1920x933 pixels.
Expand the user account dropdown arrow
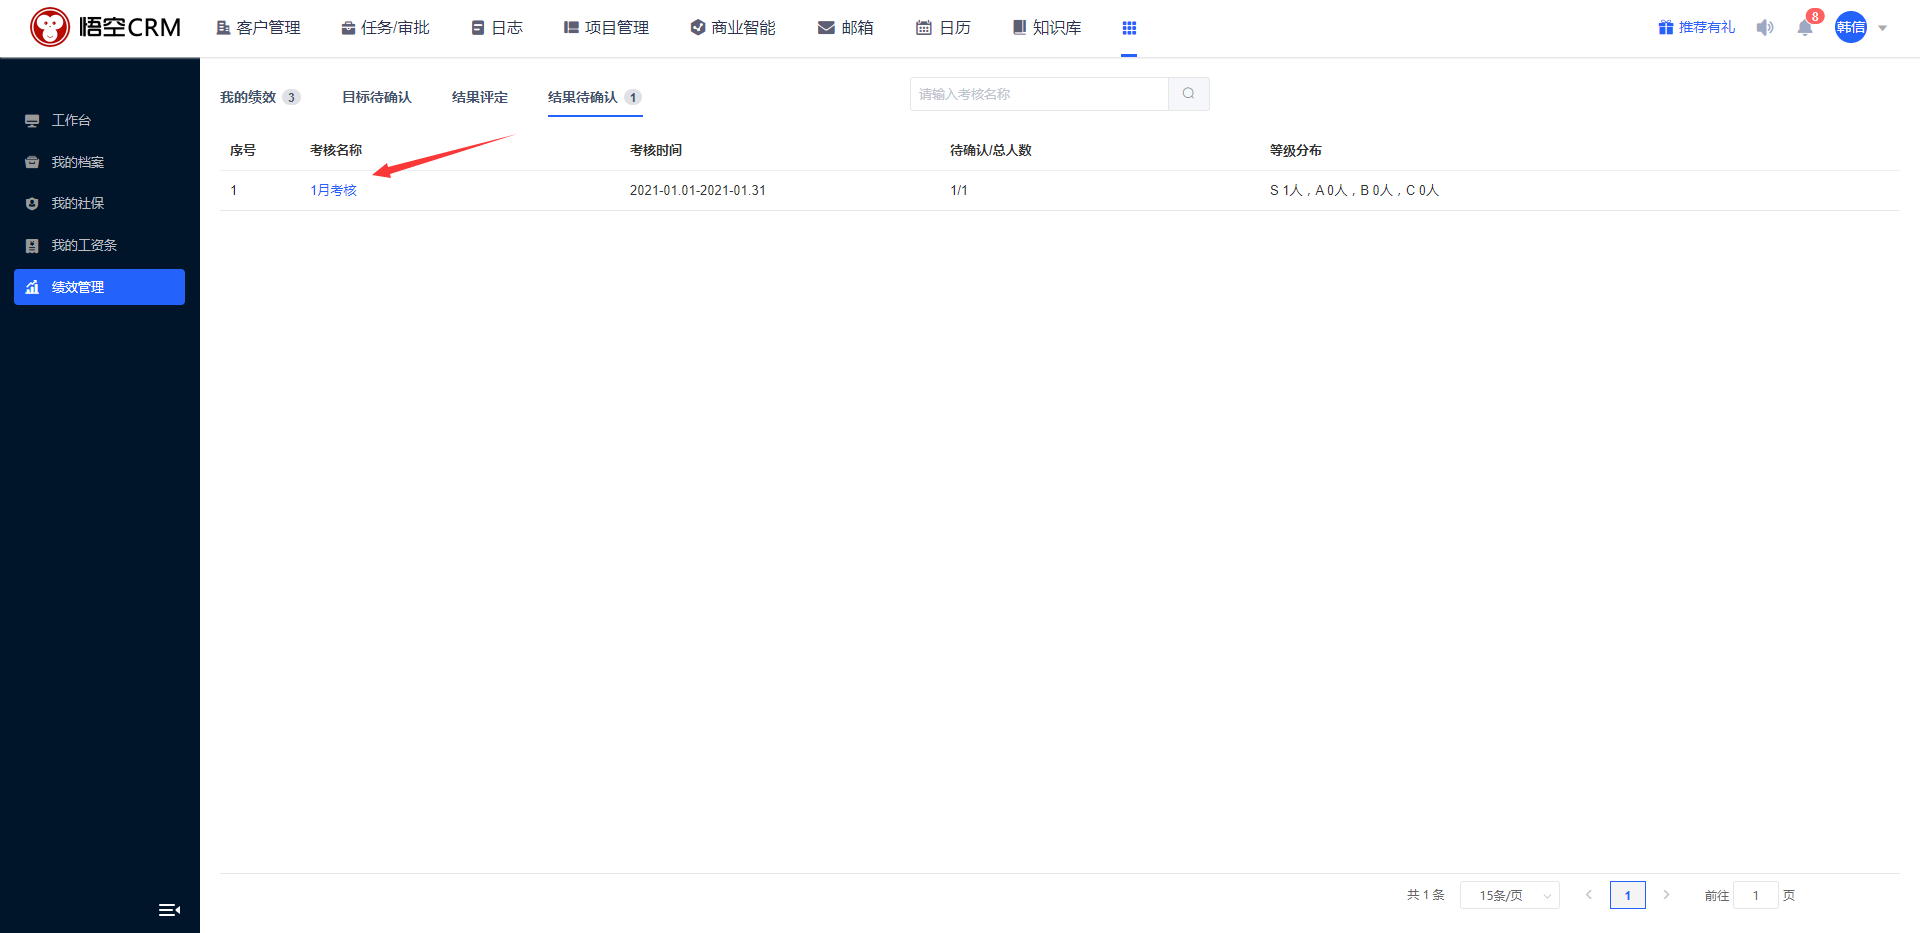tap(1883, 28)
